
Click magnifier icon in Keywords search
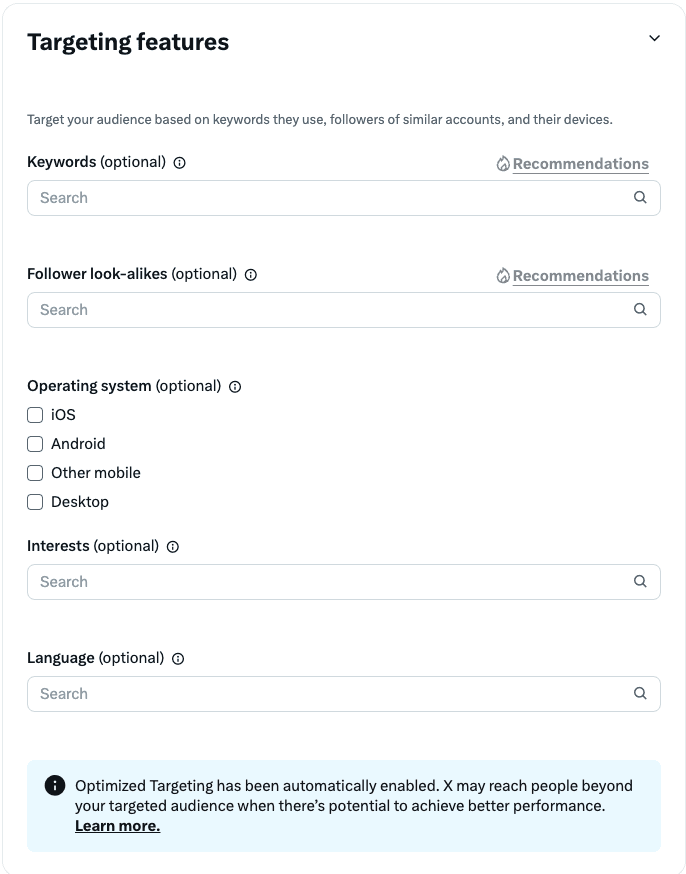pyautogui.click(x=640, y=198)
